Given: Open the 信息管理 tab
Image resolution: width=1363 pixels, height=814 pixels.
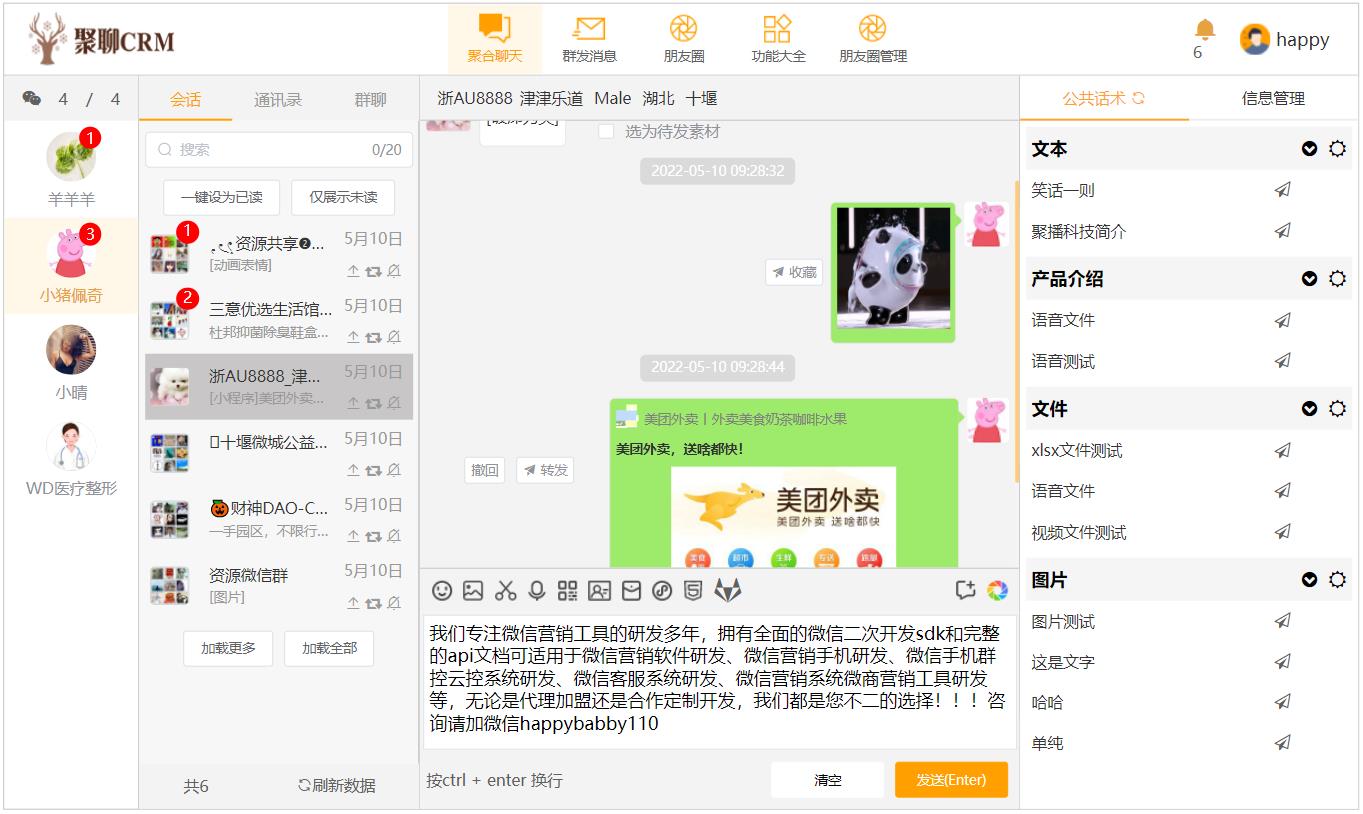Looking at the screenshot, I should tap(1272, 99).
